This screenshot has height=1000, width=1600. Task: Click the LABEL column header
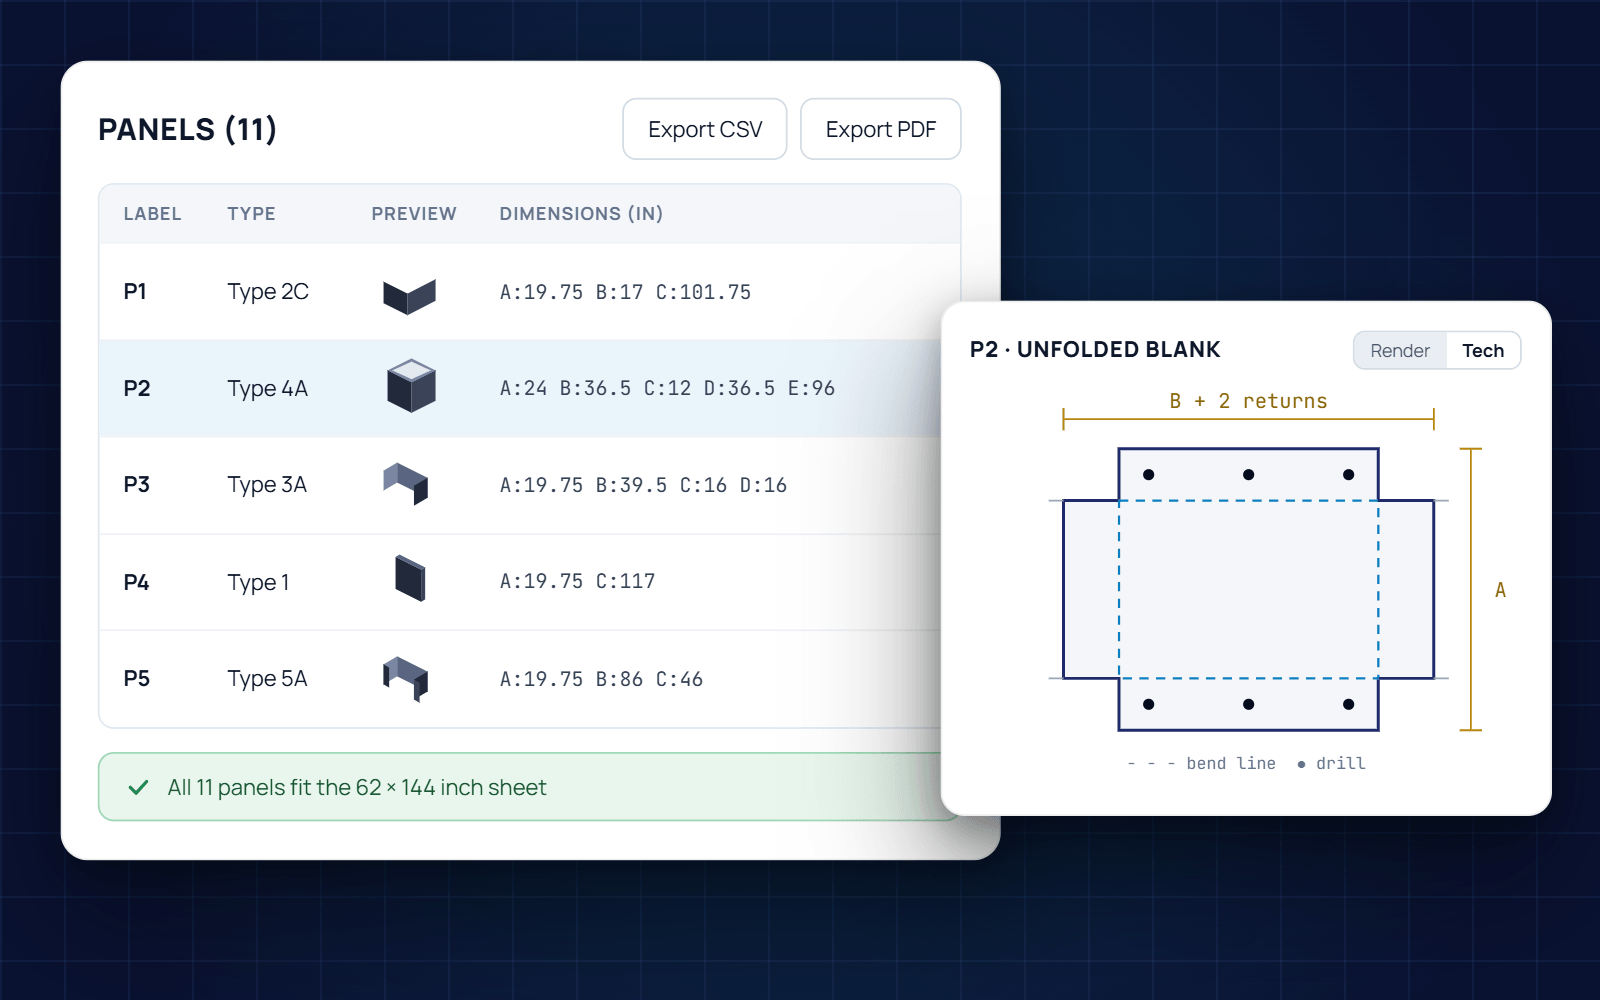pyautogui.click(x=152, y=214)
